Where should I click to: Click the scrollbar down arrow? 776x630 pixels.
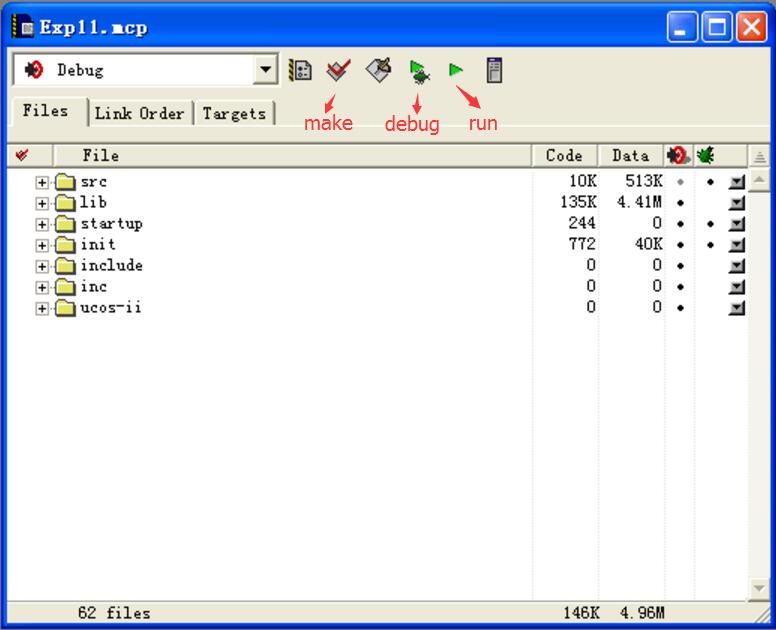click(760, 588)
